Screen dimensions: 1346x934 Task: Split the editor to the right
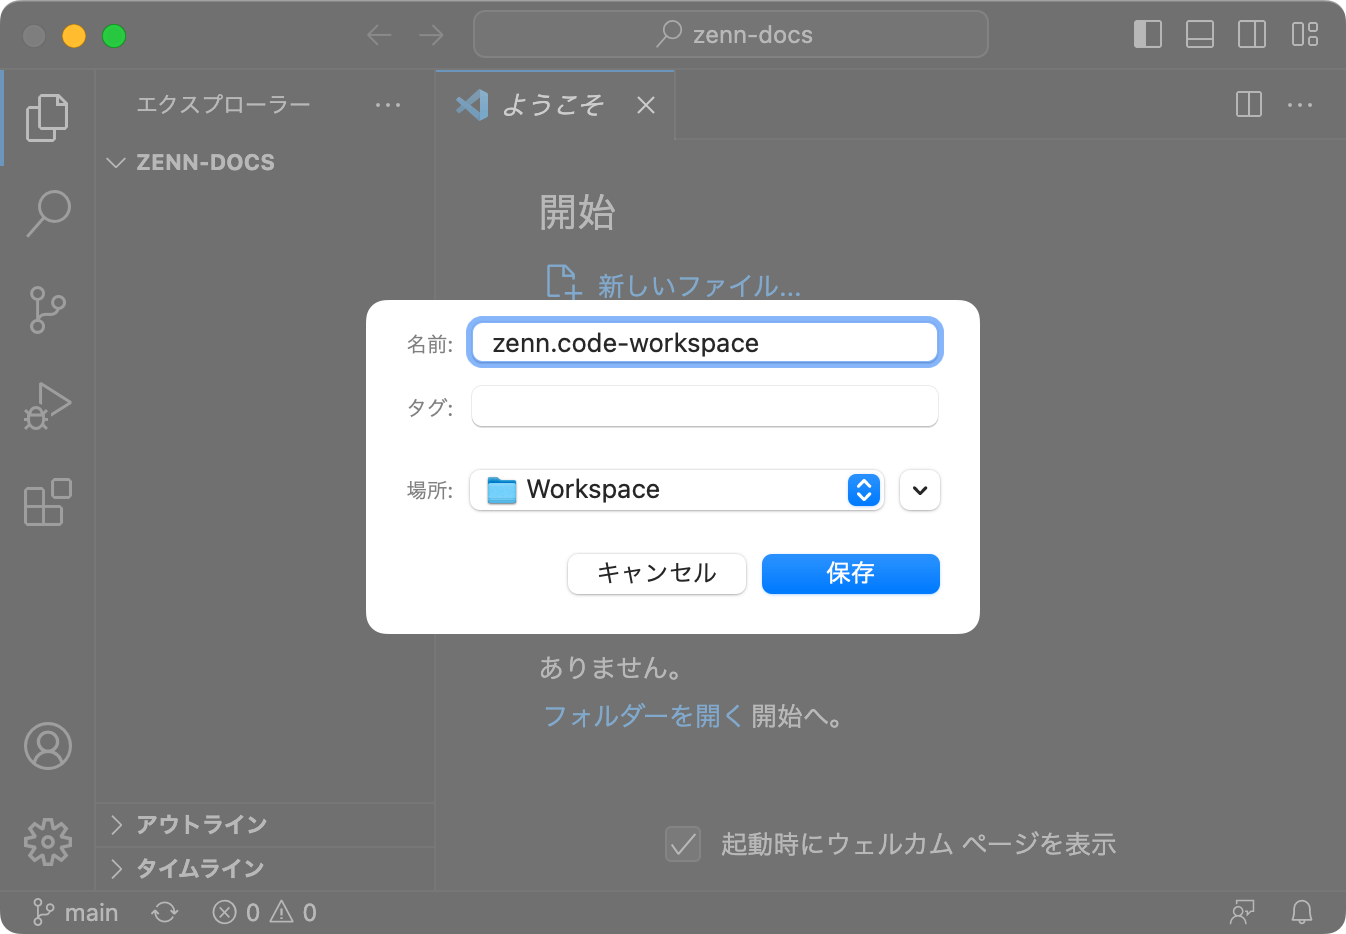coord(1249,105)
